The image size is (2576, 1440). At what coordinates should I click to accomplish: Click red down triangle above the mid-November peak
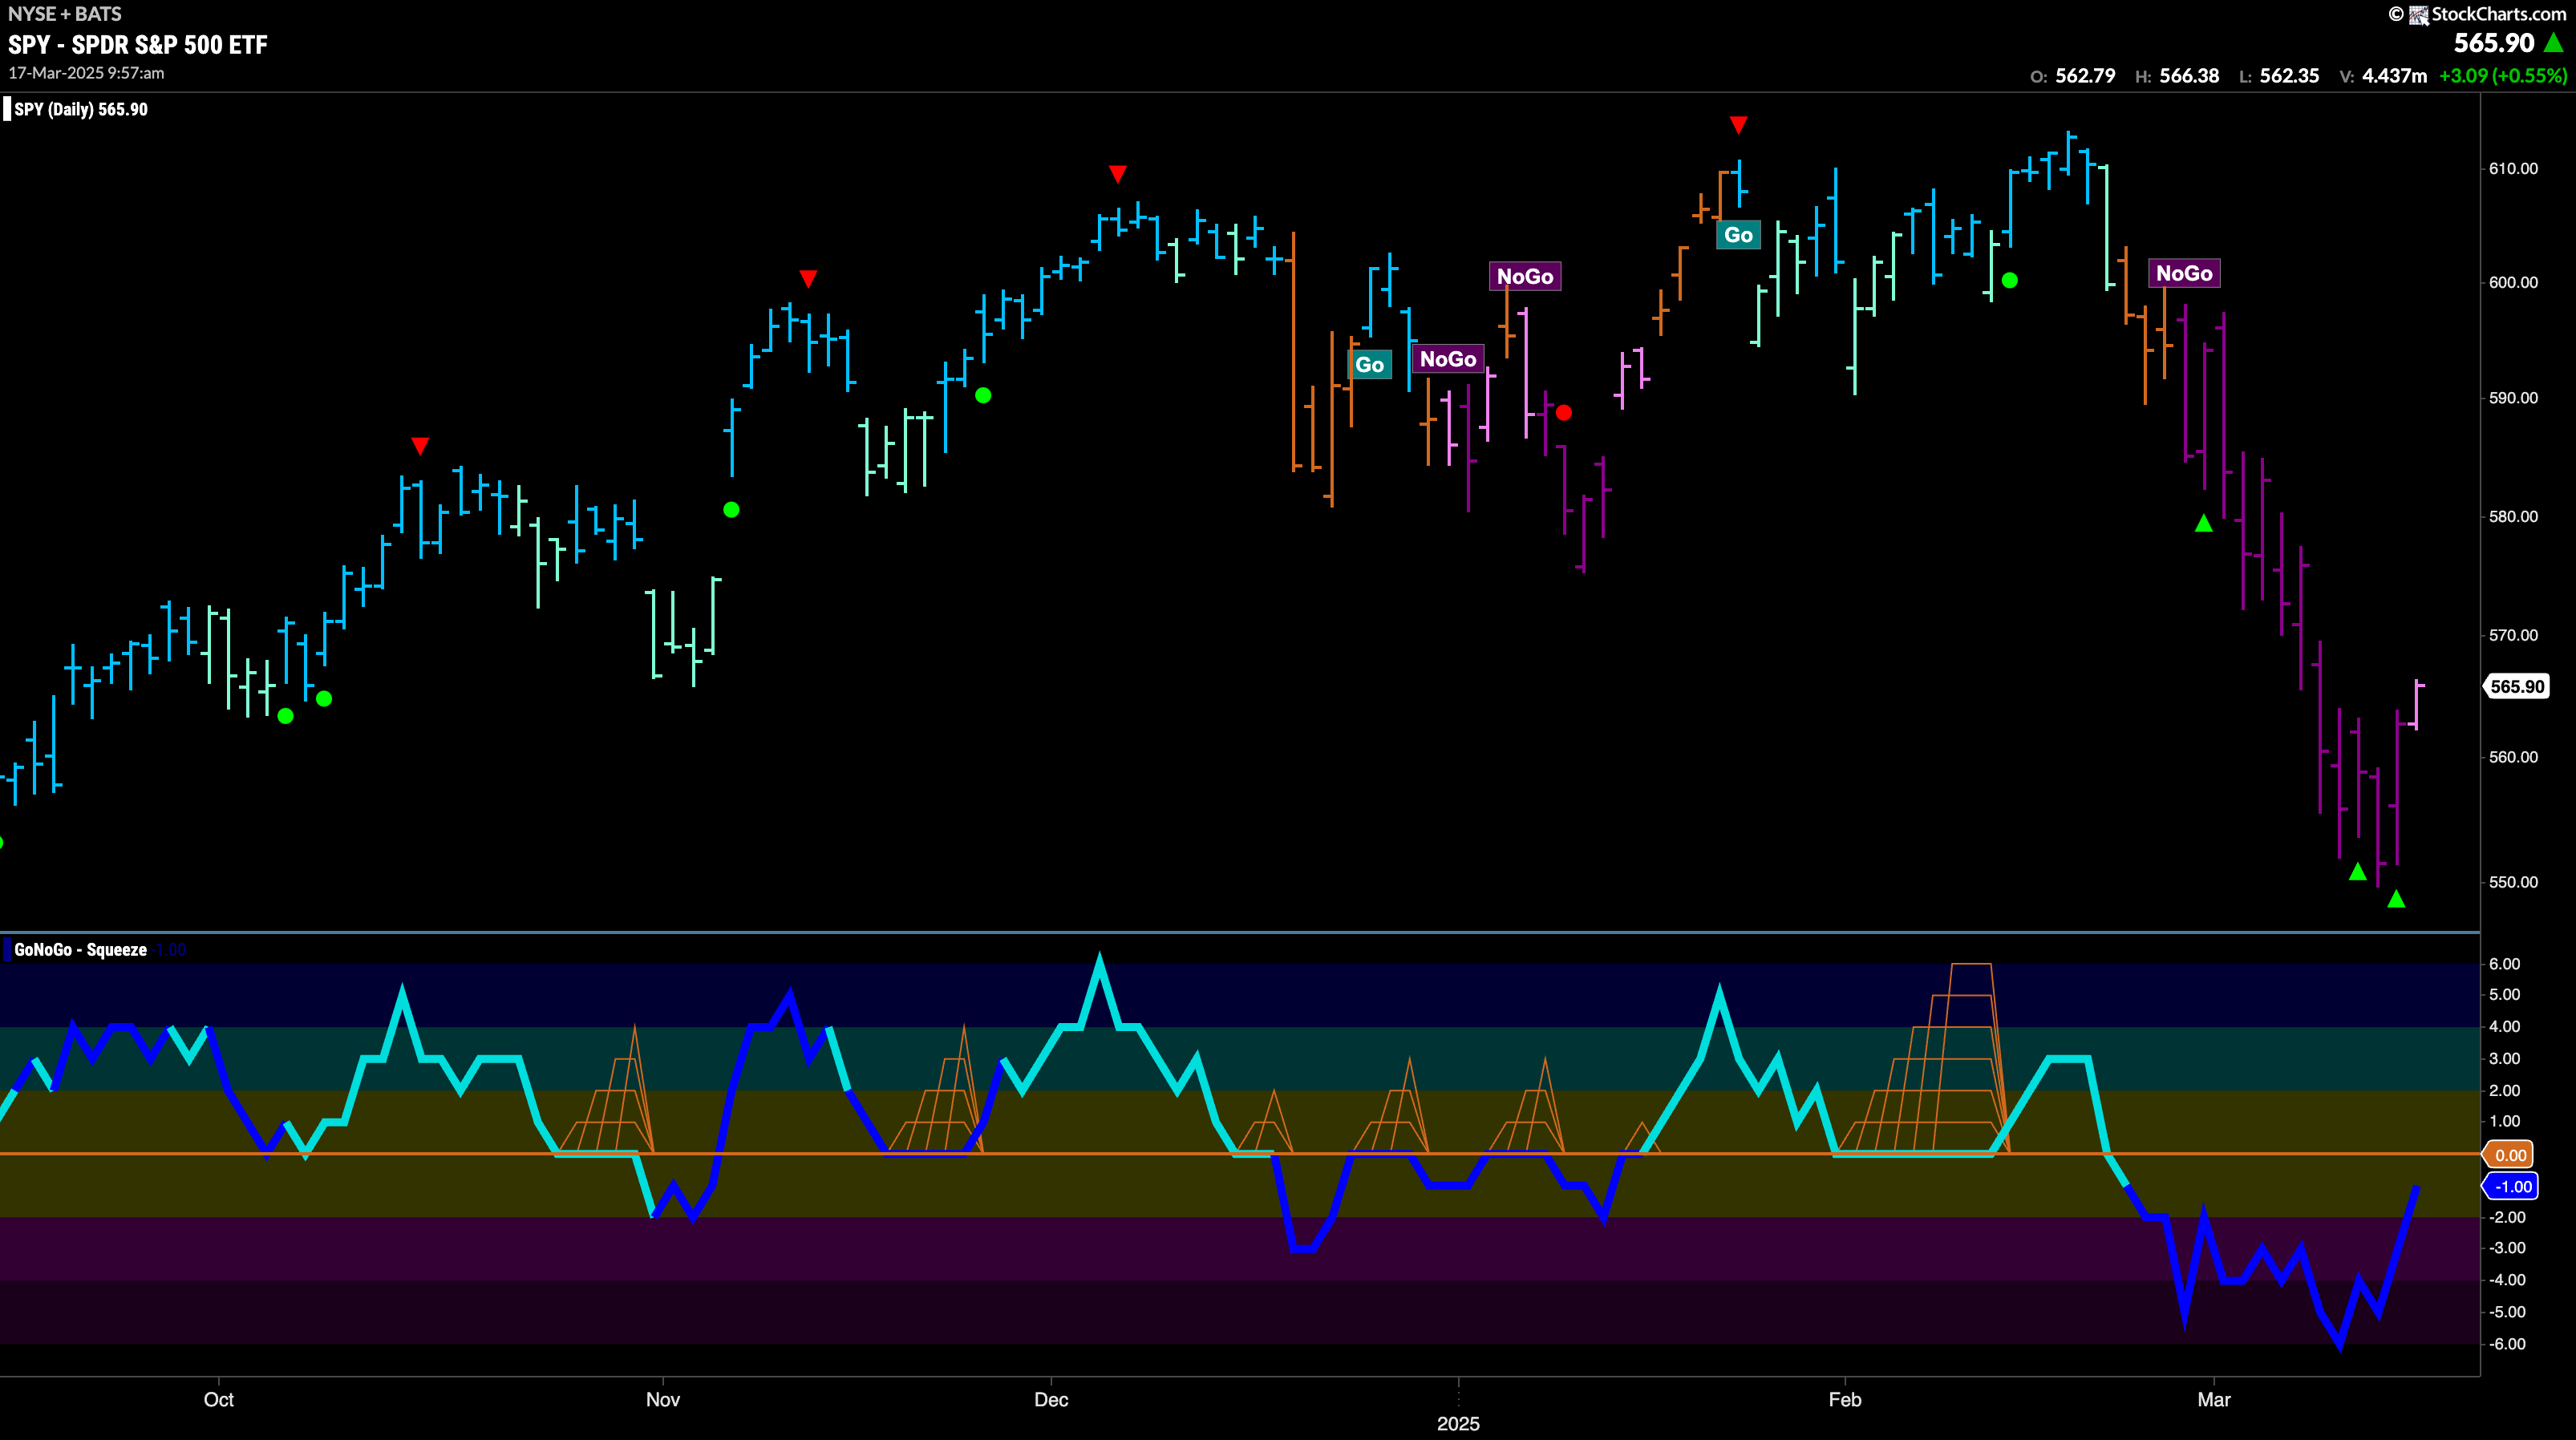[808, 278]
